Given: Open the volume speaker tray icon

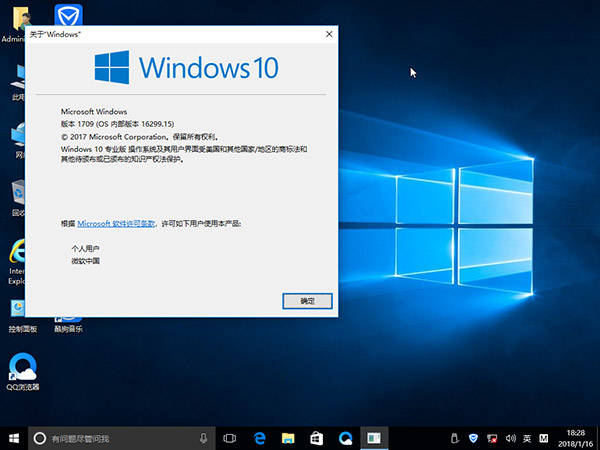Looking at the screenshot, I should [x=510, y=438].
